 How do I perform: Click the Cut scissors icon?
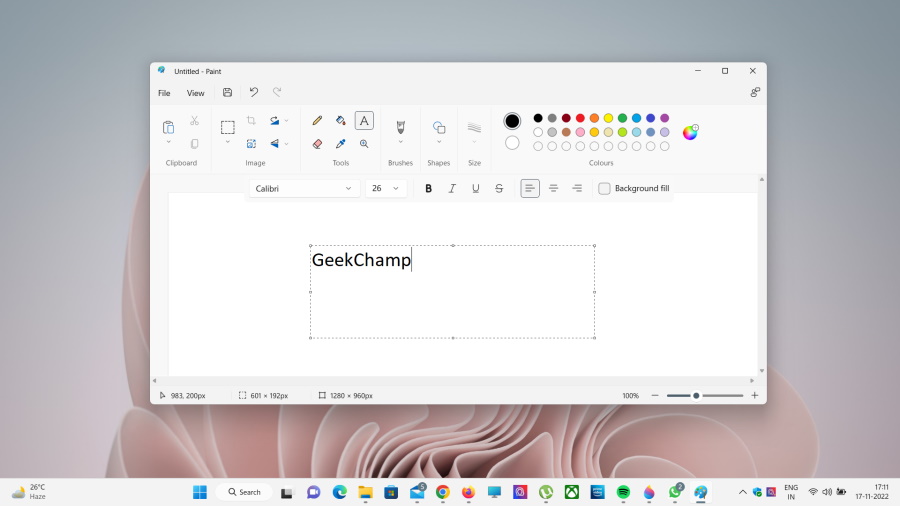click(x=195, y=120)
